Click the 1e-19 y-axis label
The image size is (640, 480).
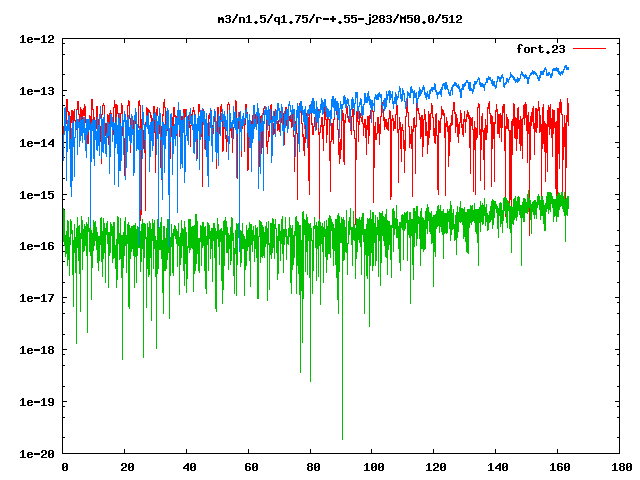[x=37, y=402]
